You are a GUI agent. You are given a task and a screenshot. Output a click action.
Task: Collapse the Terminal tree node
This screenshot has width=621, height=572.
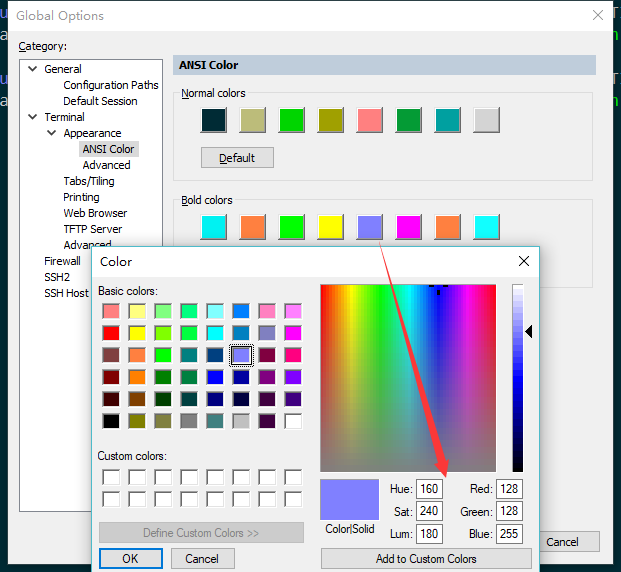(33, 117)
